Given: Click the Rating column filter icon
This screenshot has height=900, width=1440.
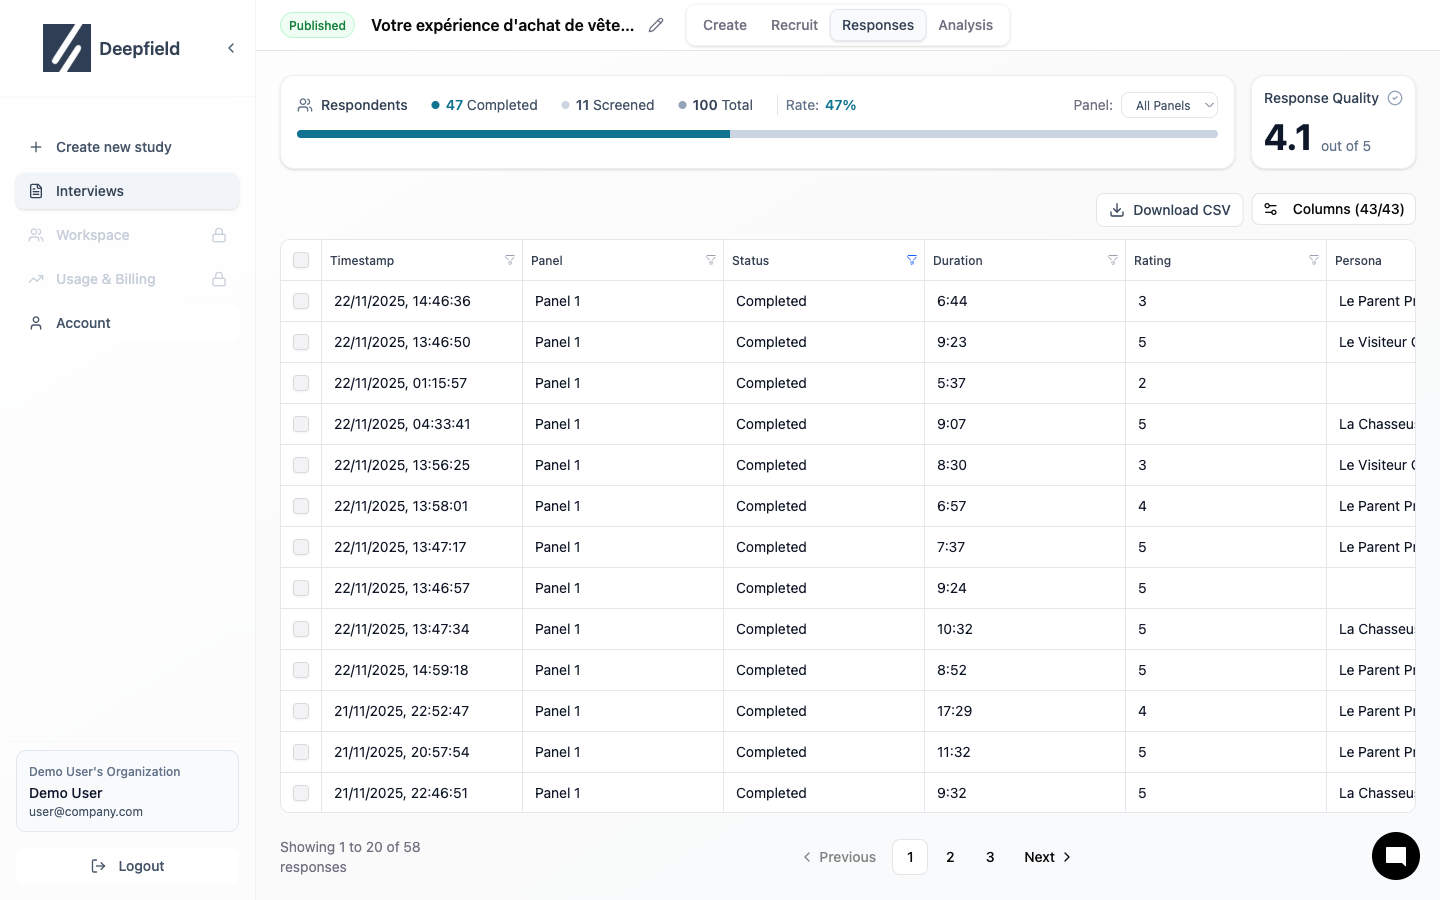Looking at the screenshot, I should point(1314,260).
